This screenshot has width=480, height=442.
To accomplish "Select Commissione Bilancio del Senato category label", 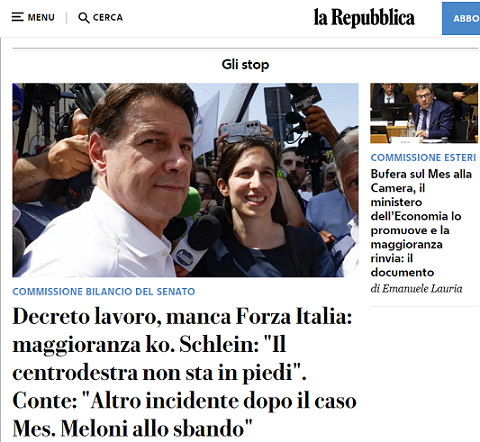I will (104, 292).
